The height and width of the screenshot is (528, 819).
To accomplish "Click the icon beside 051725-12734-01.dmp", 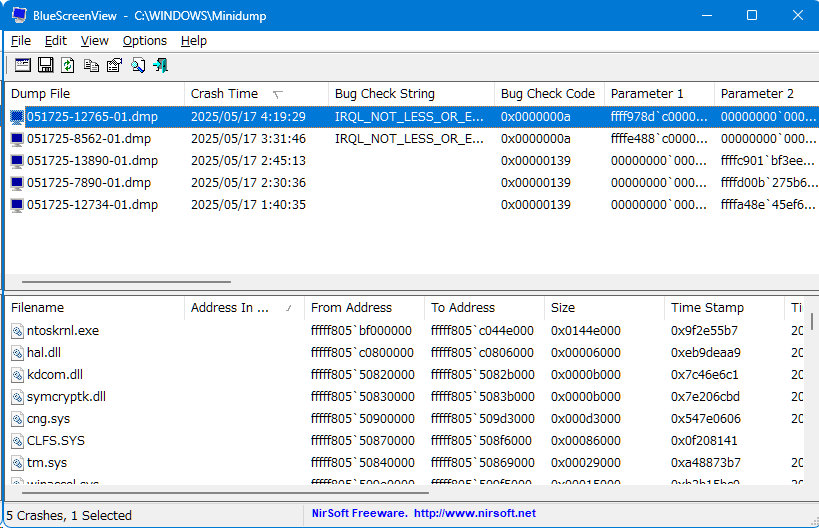I will [17, 205].
